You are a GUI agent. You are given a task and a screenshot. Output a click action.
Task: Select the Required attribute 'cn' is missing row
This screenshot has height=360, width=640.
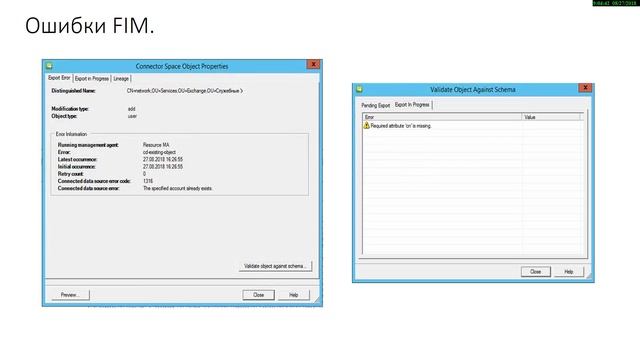pos(472,126)
